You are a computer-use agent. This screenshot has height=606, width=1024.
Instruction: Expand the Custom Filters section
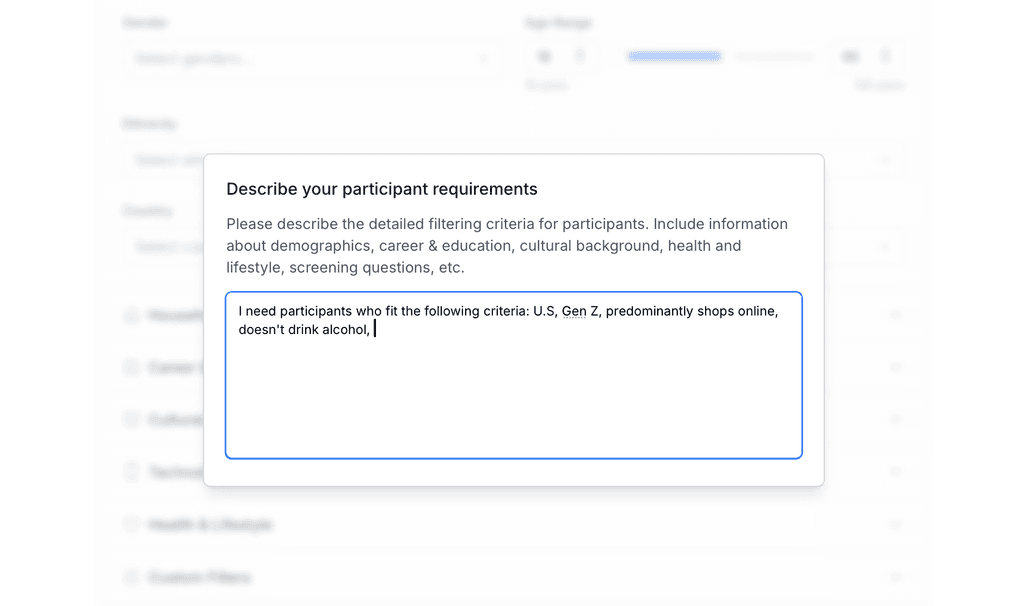click(895, 577)
